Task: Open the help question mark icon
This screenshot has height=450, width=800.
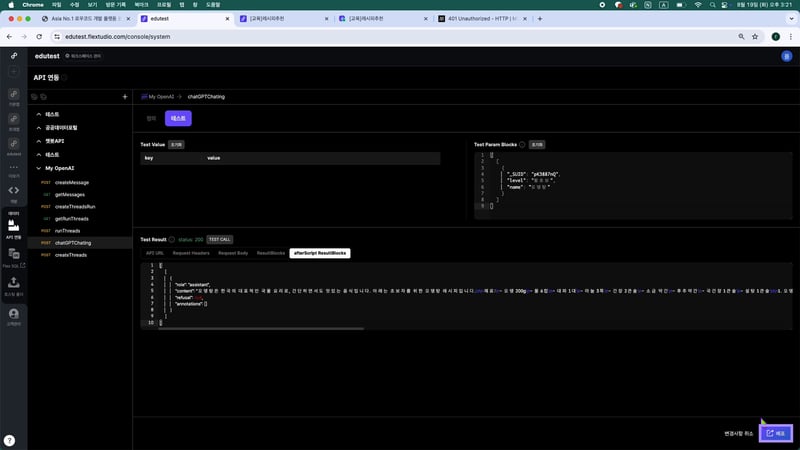Action: coord(9,440)
